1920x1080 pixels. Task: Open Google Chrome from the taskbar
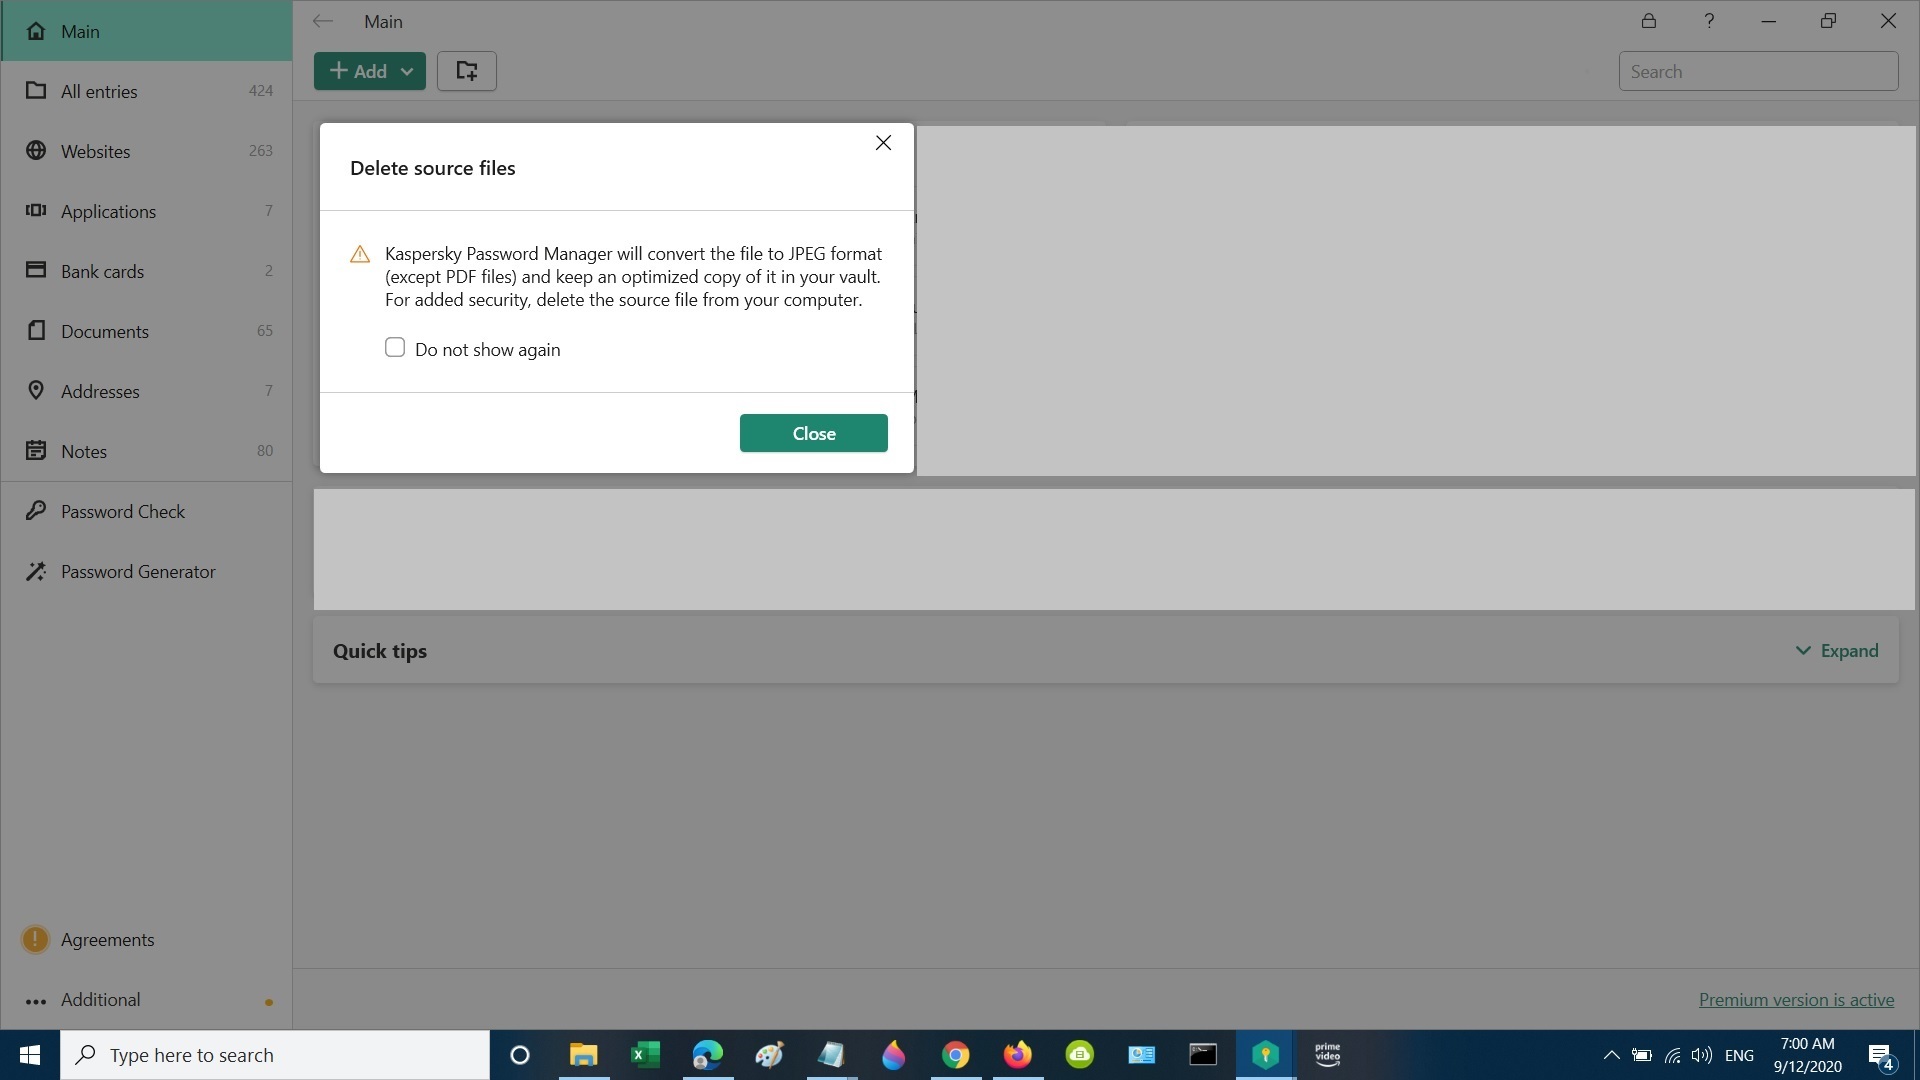(x=955, y=1055)
